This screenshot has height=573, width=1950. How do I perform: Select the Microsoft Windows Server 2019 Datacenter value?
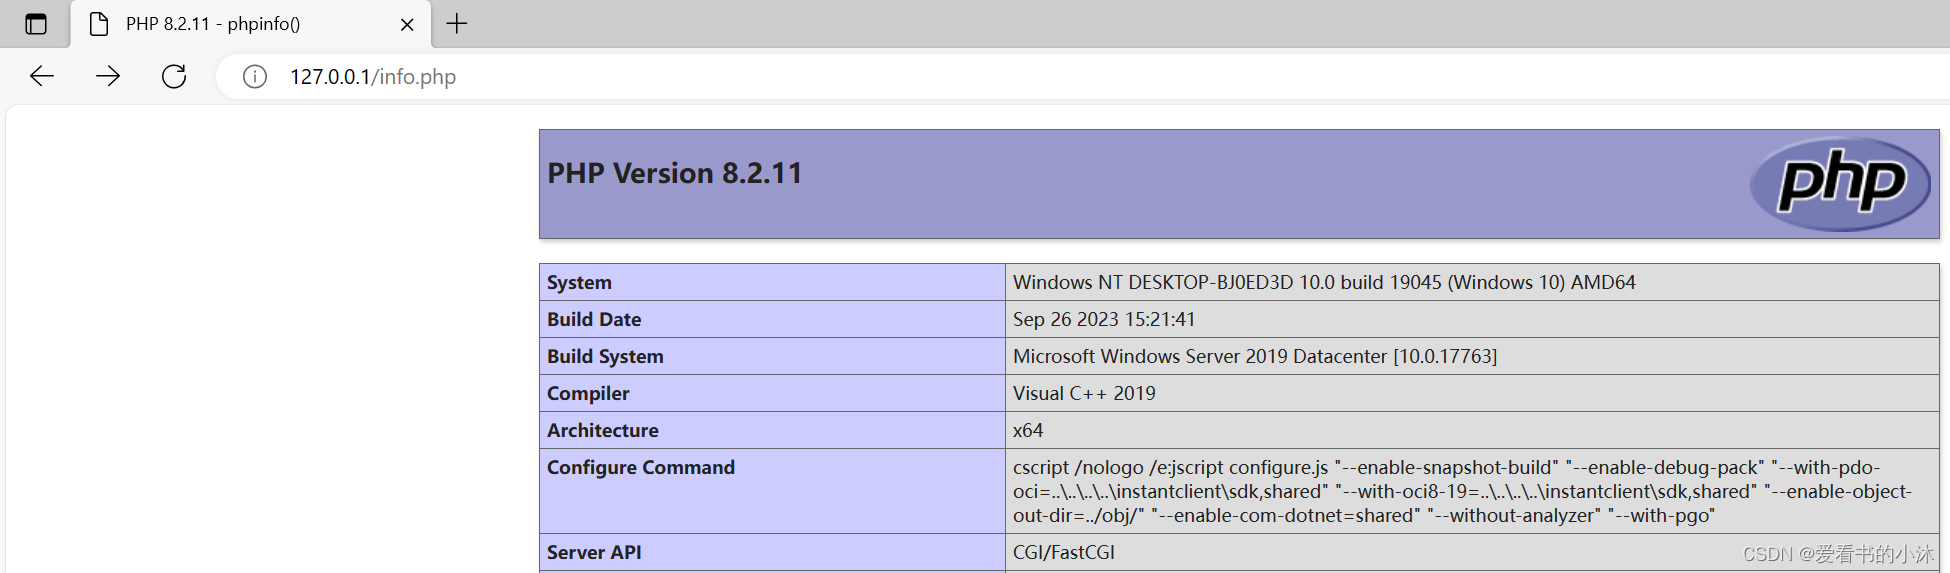1255,357
